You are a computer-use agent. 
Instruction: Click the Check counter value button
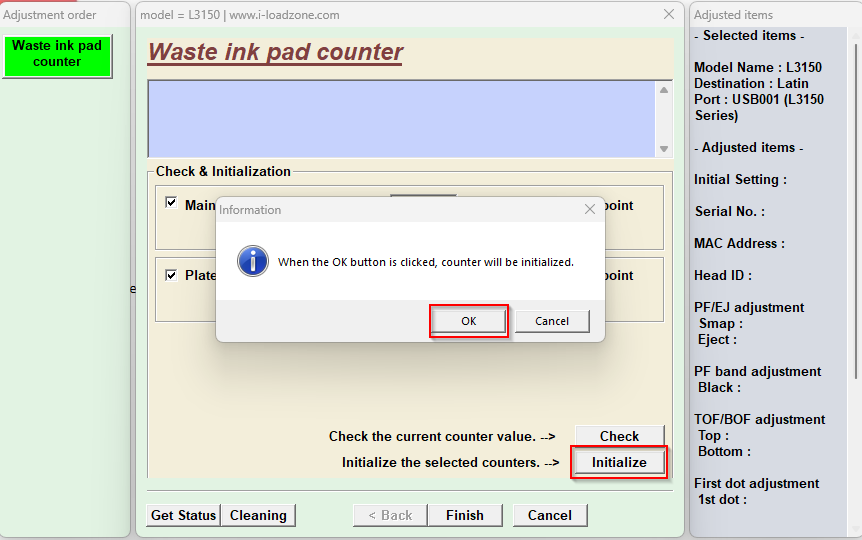coord(619,436)
